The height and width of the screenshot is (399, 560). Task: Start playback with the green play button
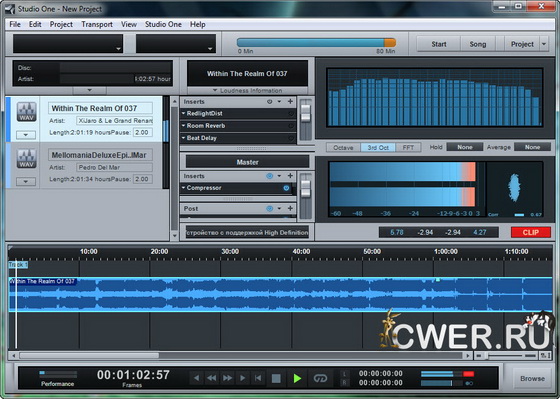[x=297, y=378]
